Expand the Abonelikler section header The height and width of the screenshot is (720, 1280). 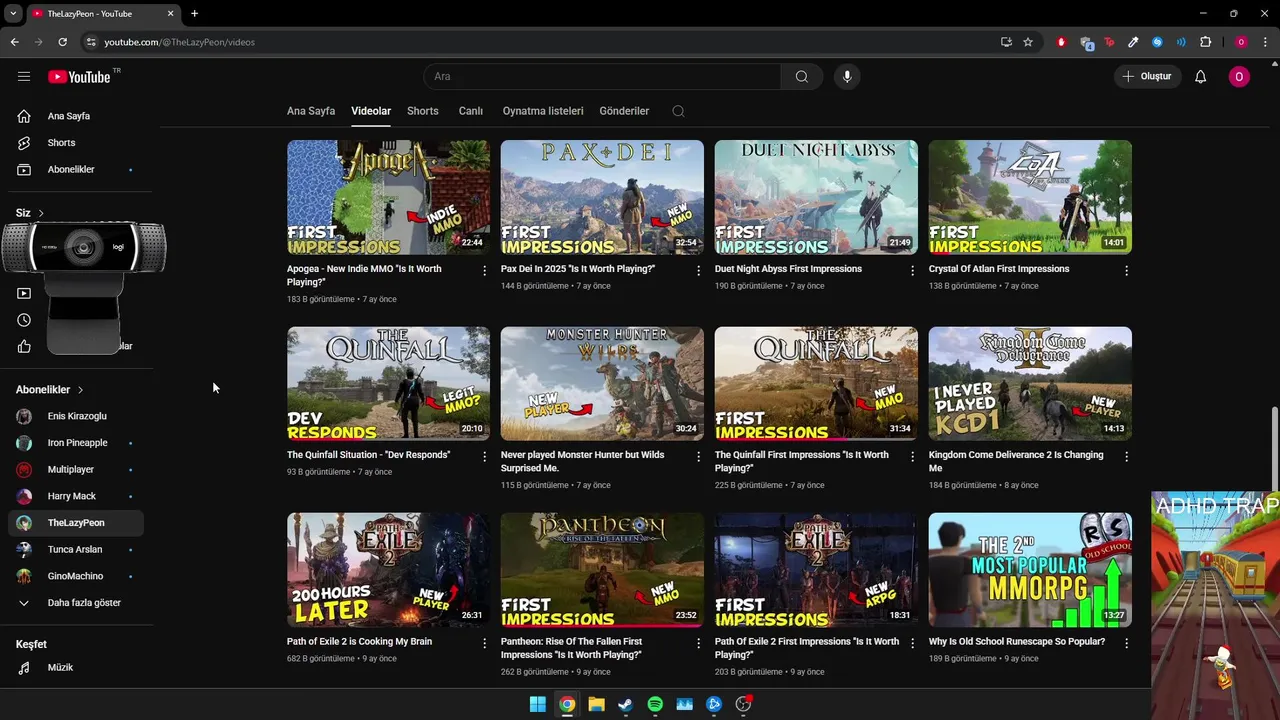(x=50, y=390)
